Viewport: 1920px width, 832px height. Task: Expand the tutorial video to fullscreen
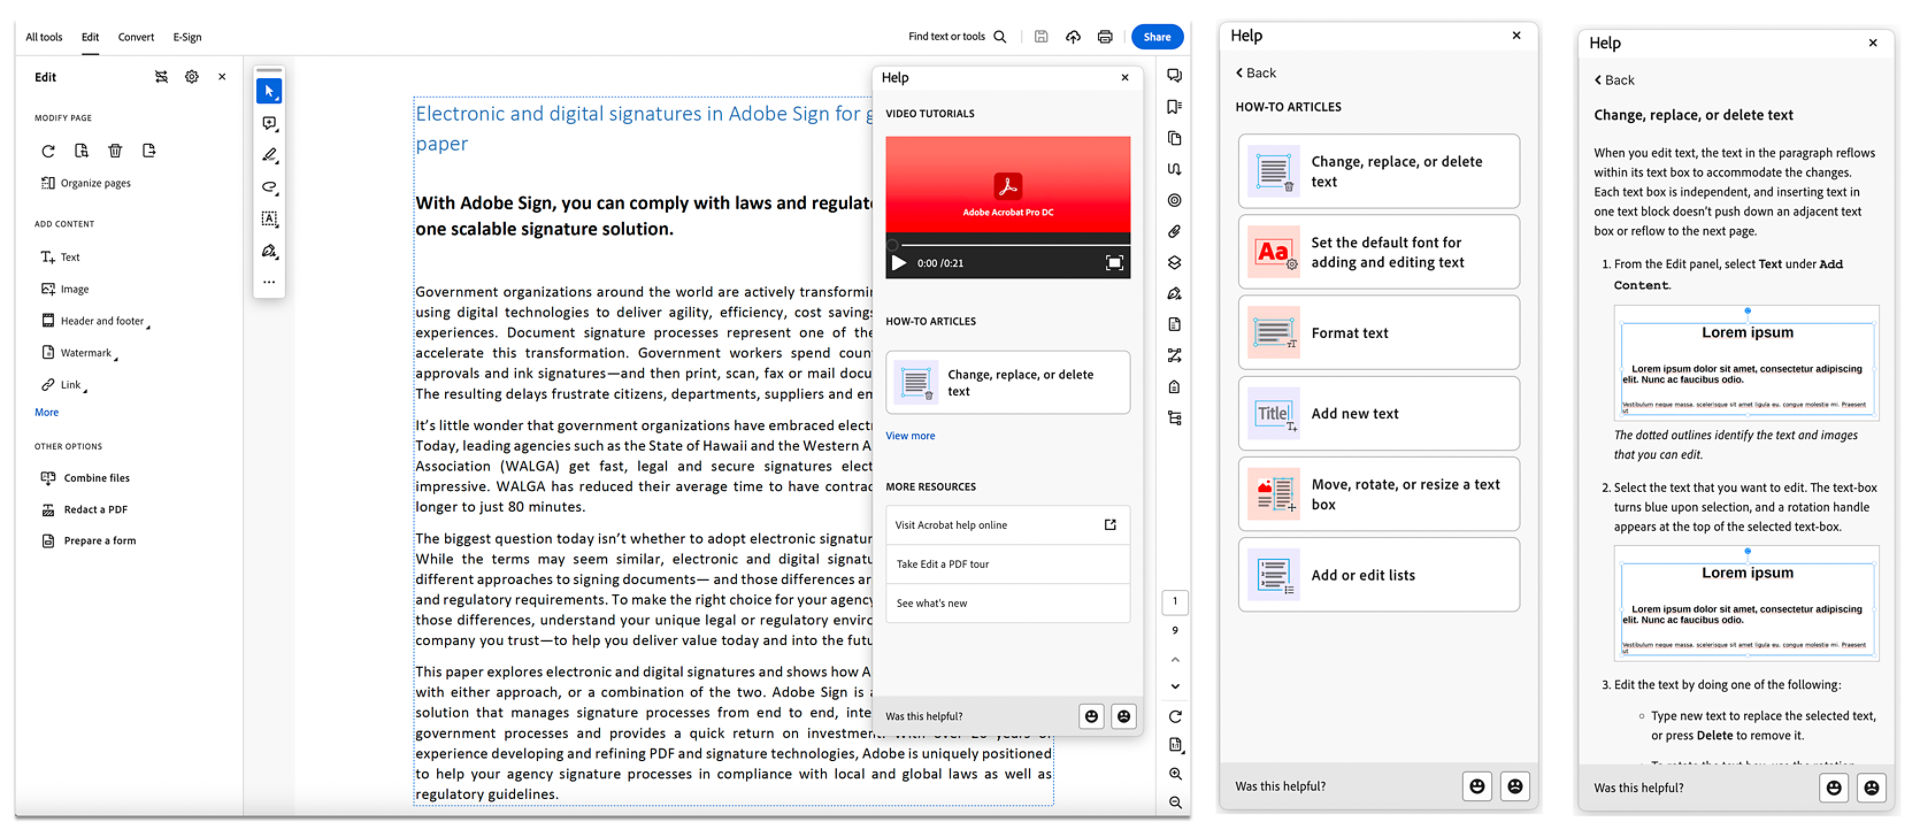[x=1114, y=263]
